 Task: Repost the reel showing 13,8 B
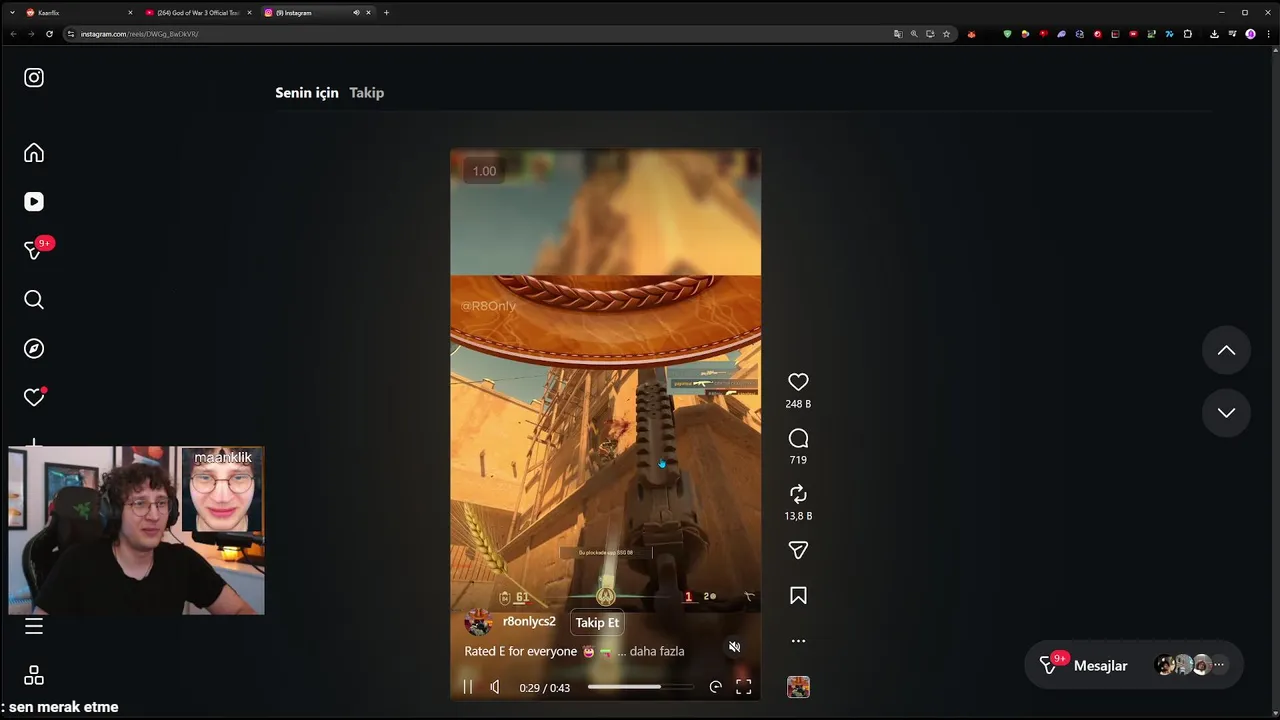(798, 494)
